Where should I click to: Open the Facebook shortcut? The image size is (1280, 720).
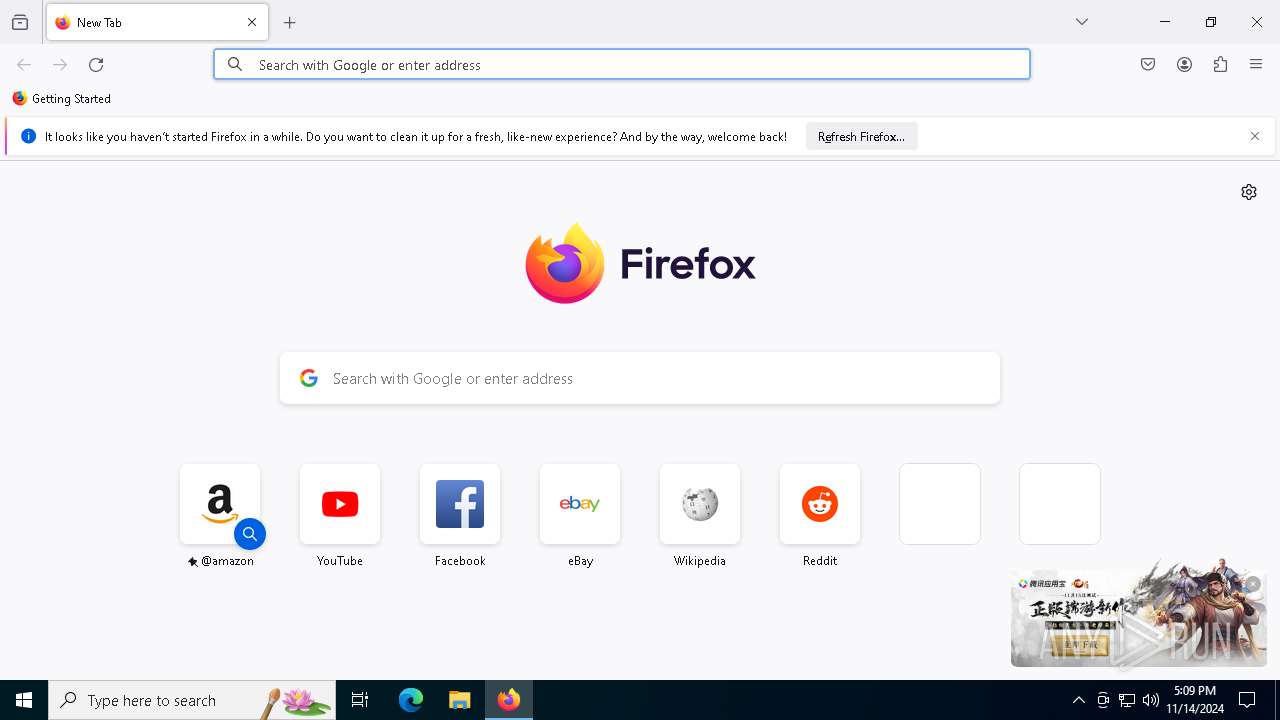(460, 504)
